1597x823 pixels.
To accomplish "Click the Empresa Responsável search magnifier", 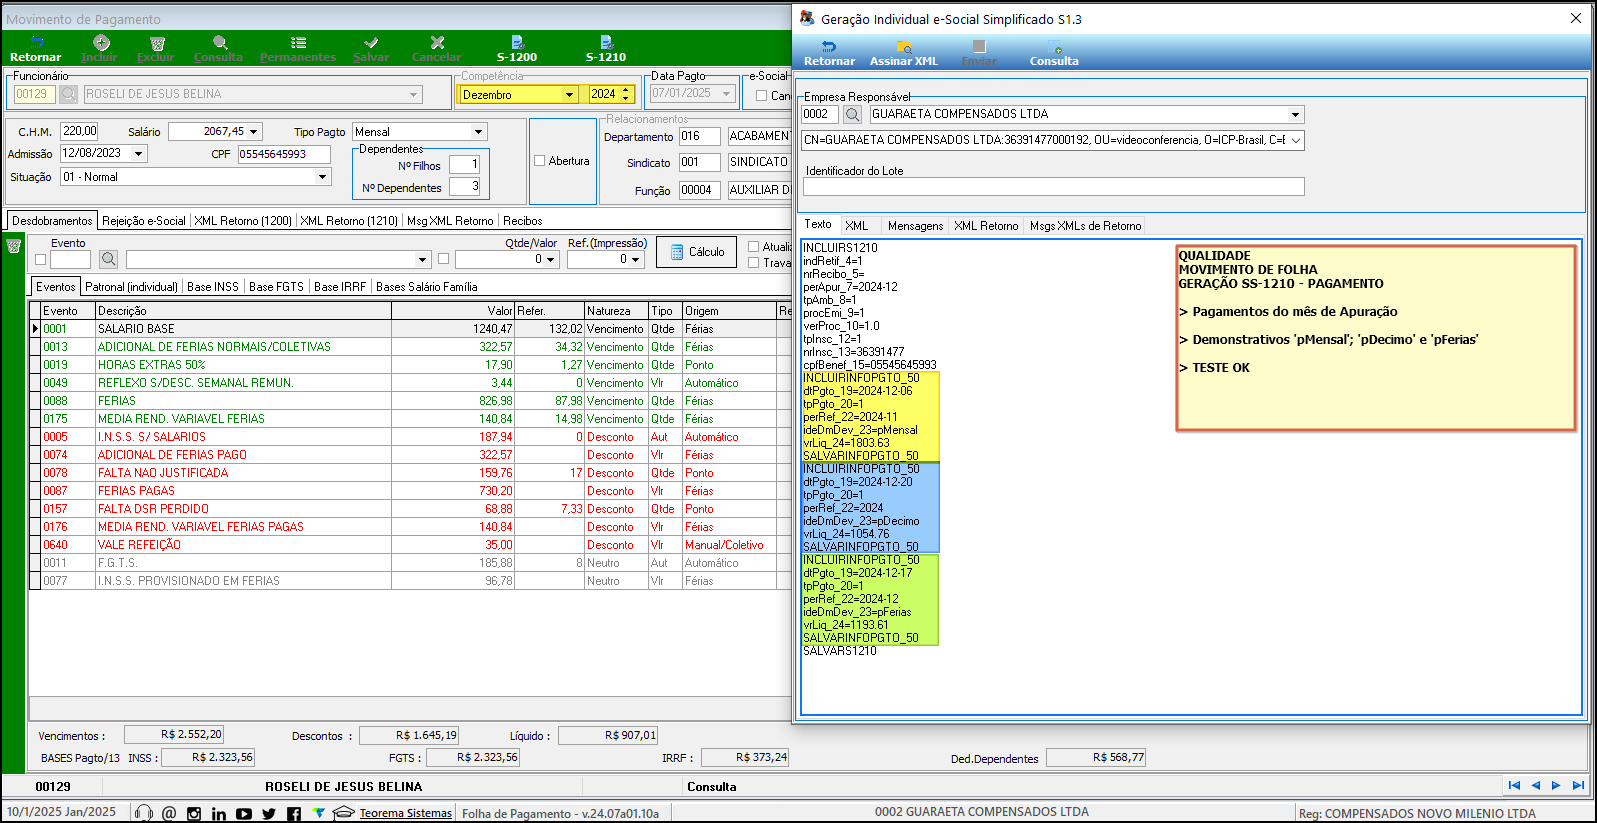I will pos(853,115).
